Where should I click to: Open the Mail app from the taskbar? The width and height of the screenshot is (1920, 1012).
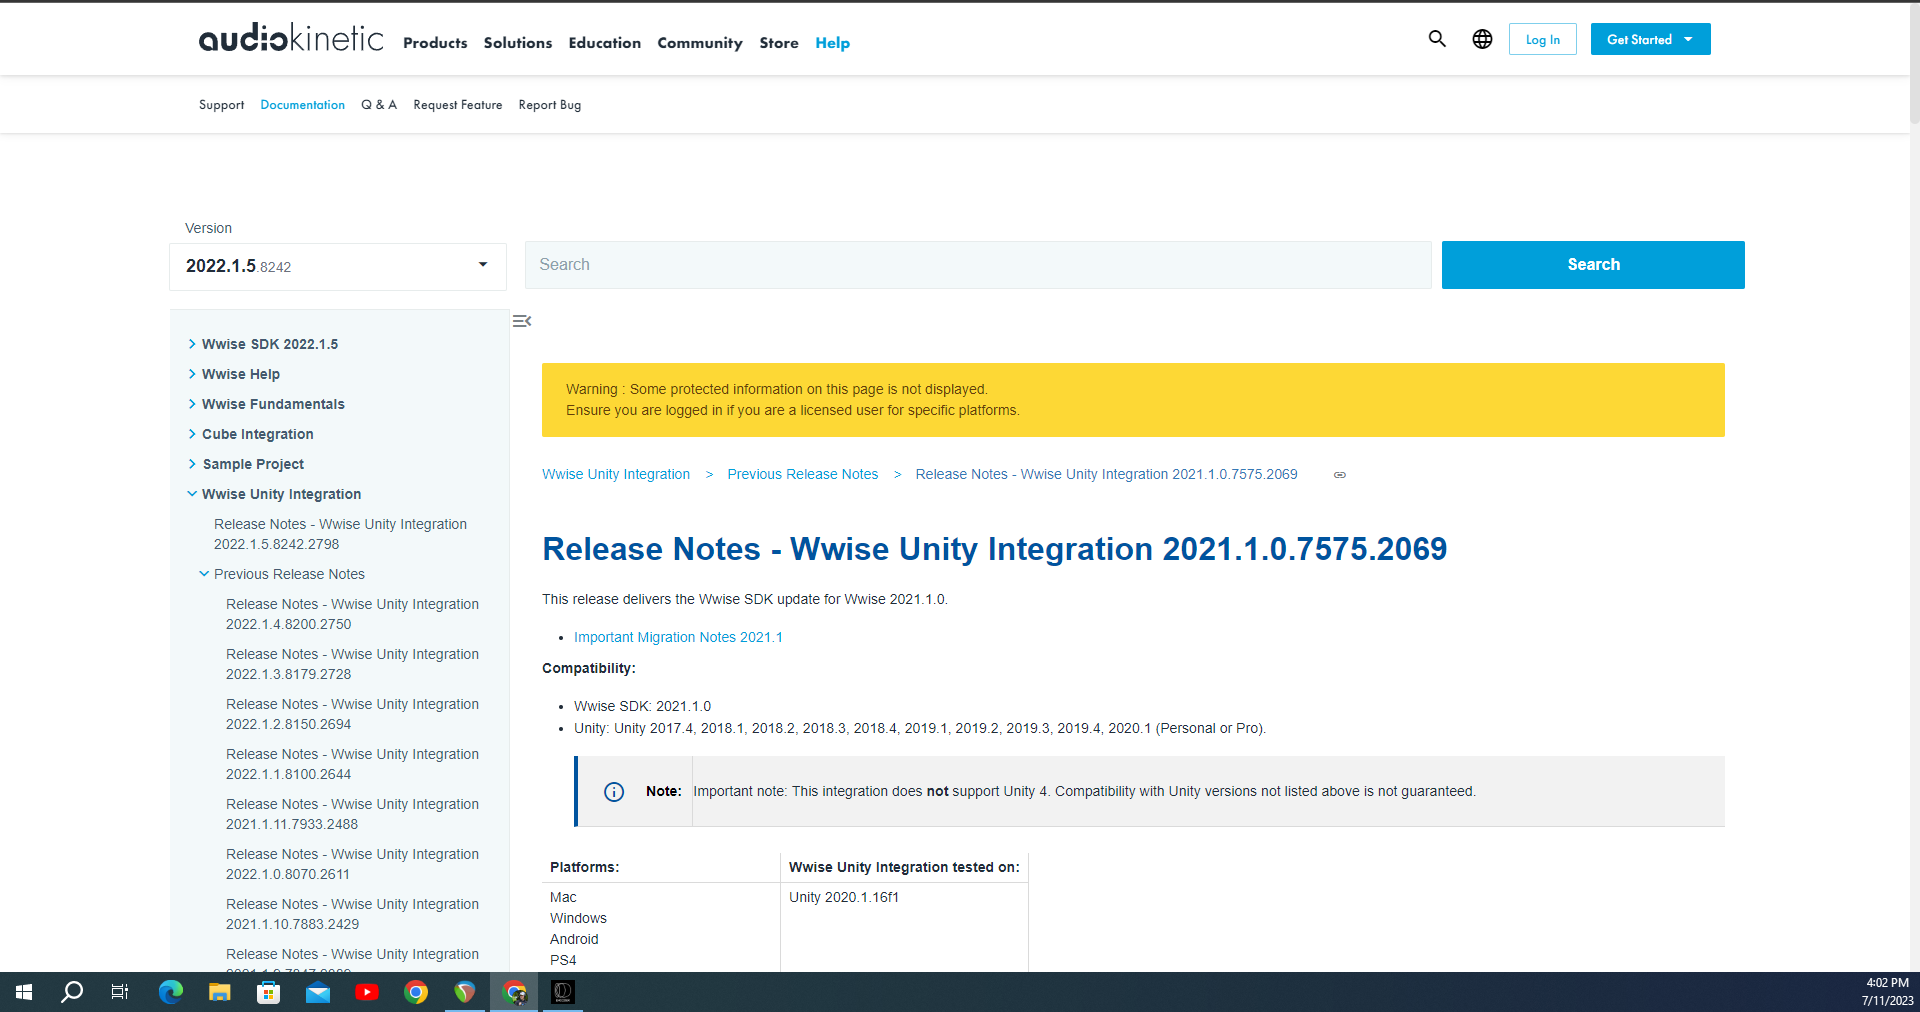click(x=318, y=992)
